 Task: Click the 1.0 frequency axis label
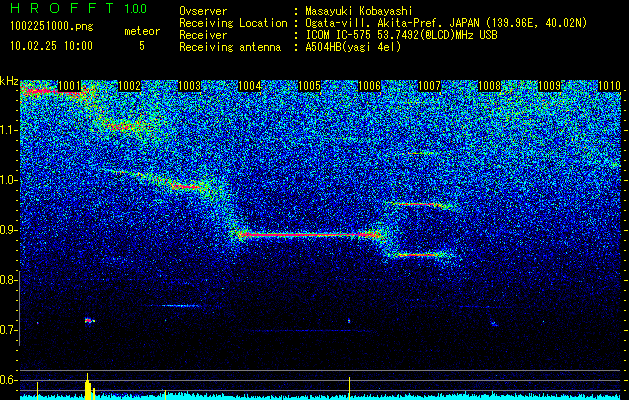(x=9, y=180)
